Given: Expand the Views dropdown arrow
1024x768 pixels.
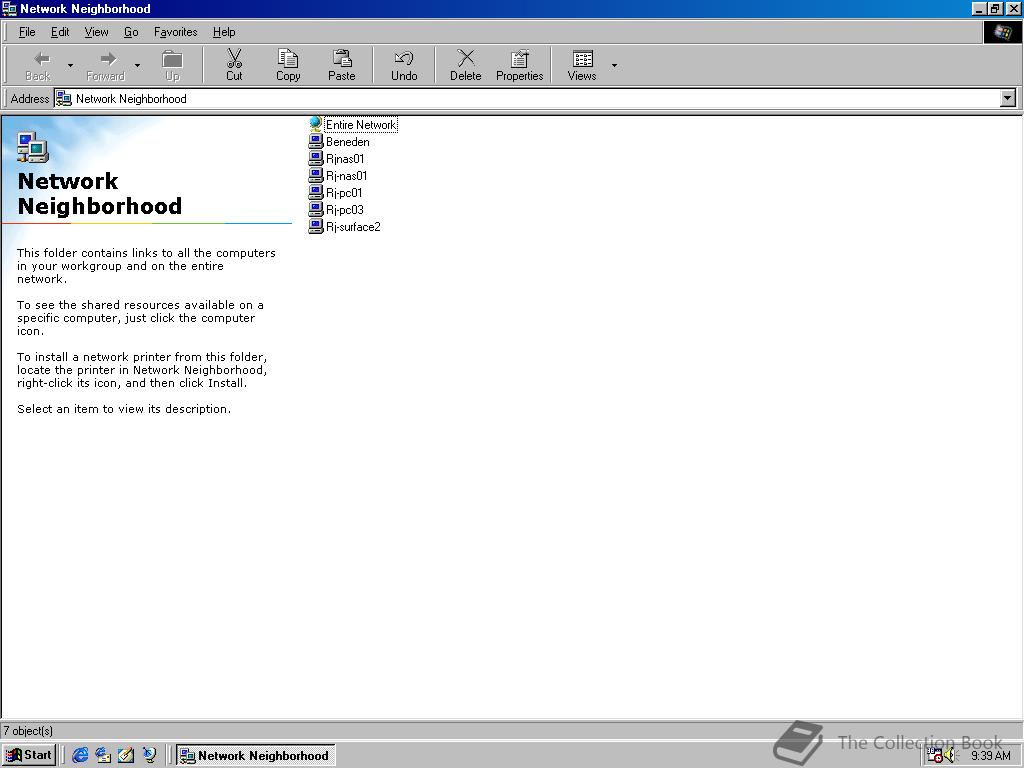Looking at the screenshot, I should pyautogui.click(x=614, y=65).
